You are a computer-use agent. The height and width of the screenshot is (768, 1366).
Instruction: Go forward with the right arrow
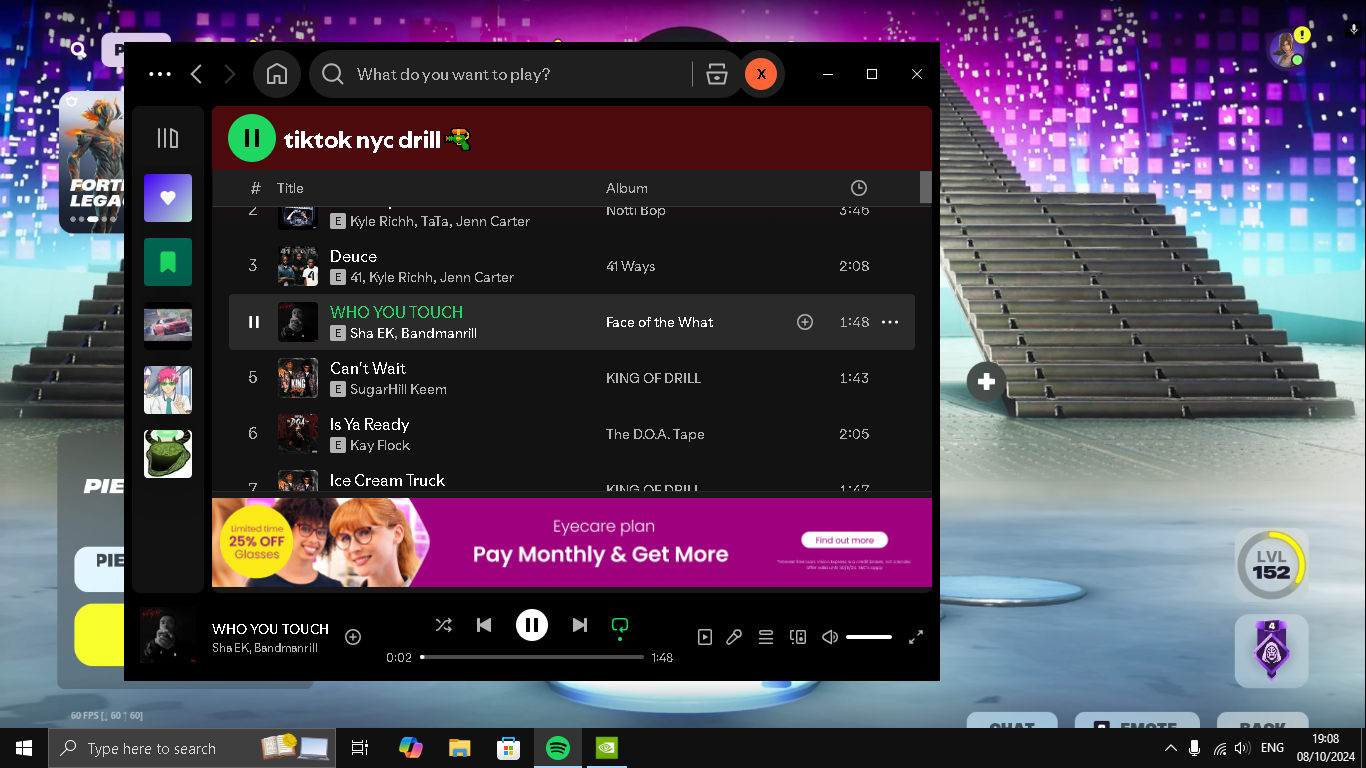click(230, 74)
